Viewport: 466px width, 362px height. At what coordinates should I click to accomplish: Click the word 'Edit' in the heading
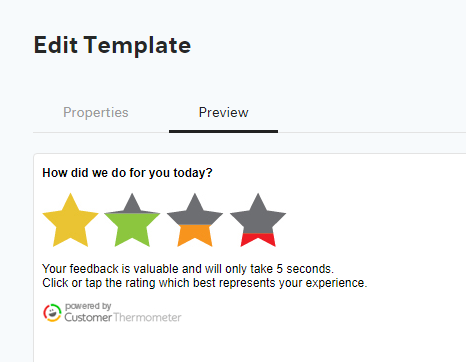coord(56,45)
